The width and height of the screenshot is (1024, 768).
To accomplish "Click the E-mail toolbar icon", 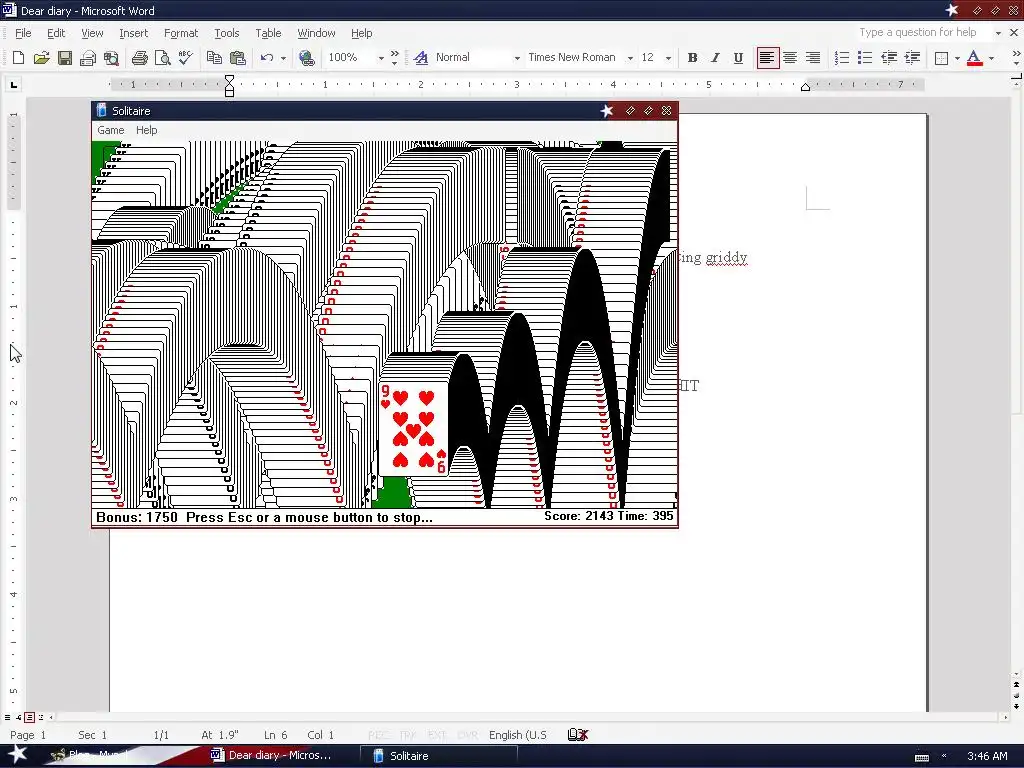I will [88, 57].
